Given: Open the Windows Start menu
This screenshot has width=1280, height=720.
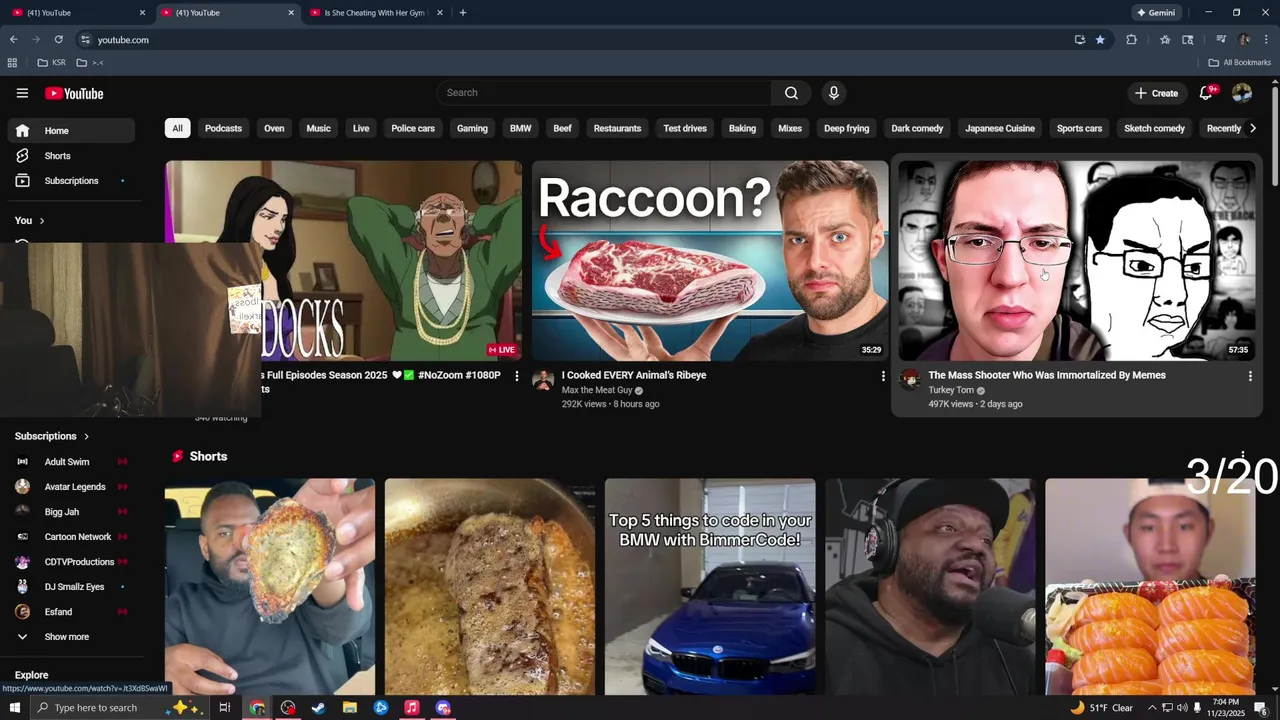Looking at the screenshot, I should (14, 708).
